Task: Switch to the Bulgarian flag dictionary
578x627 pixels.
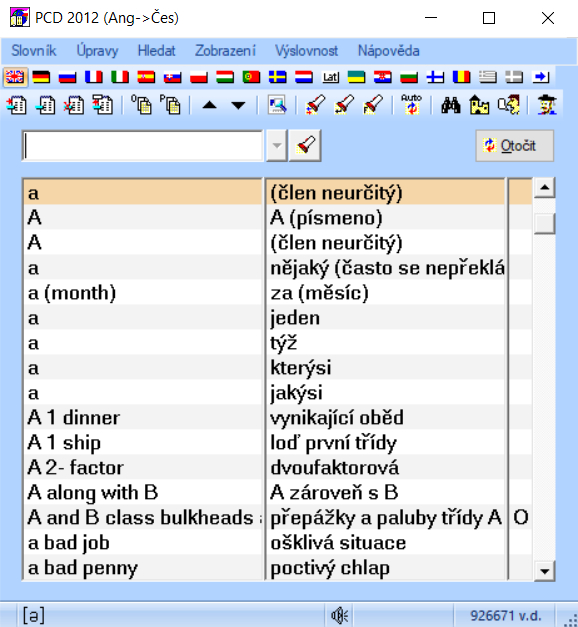Action: 409,77
